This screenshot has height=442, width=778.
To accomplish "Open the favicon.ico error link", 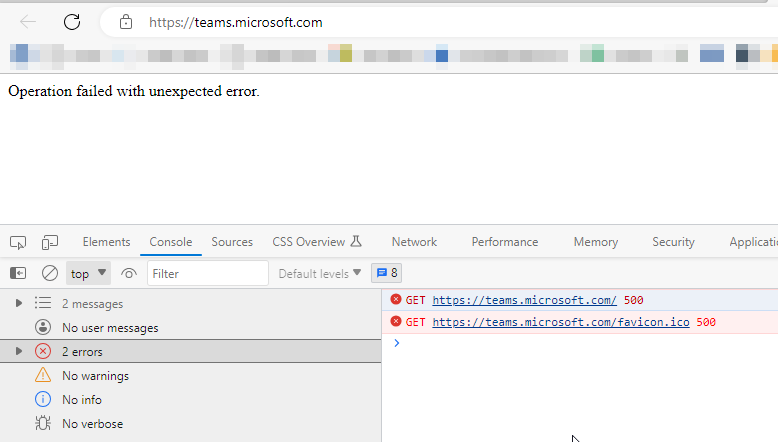I will point(561,322).
